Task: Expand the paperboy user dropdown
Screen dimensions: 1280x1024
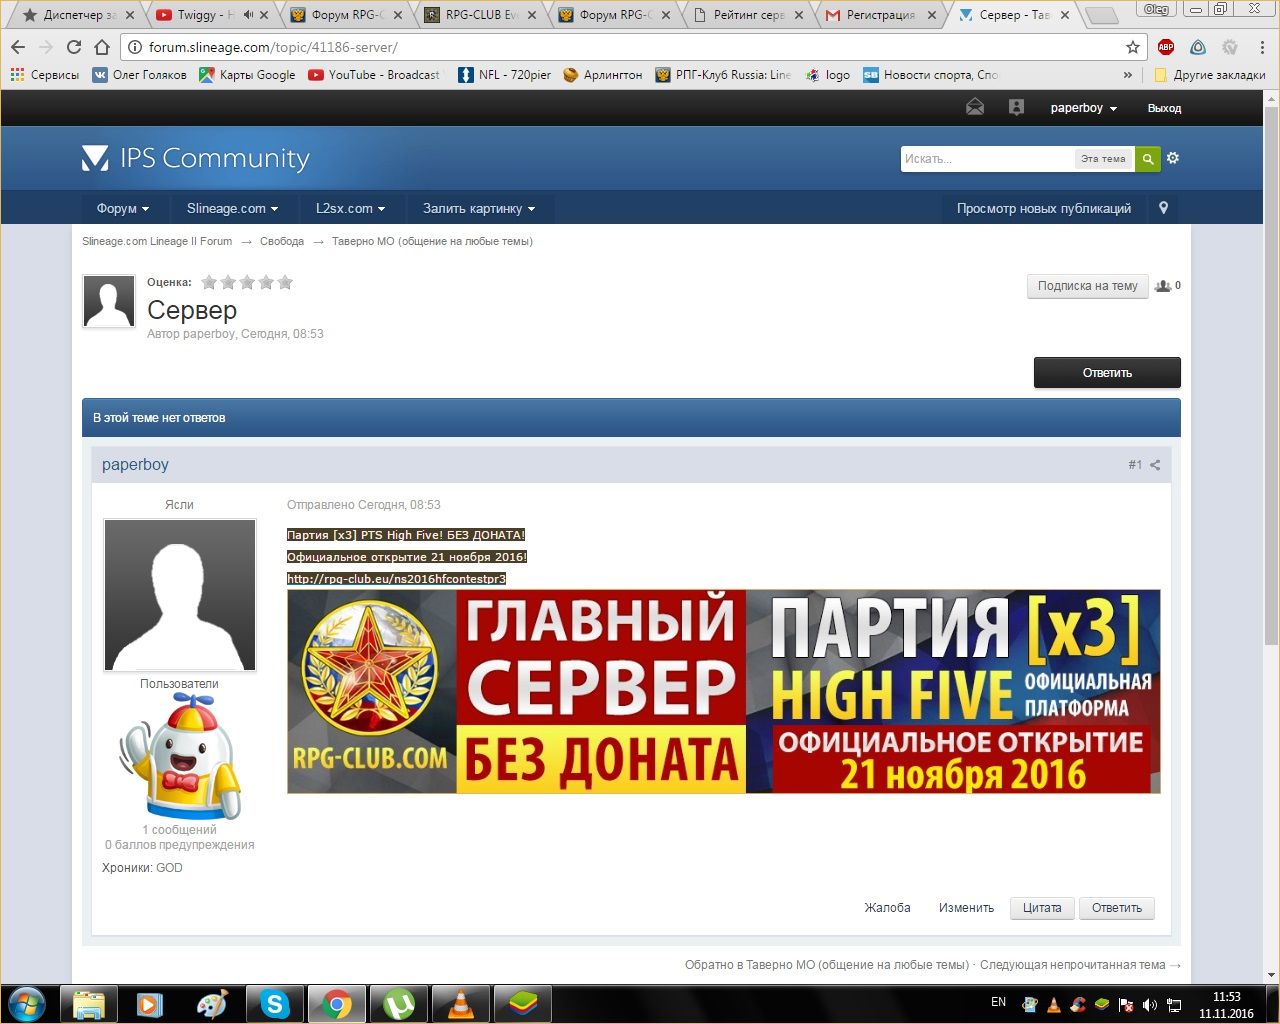Action: pyautogui.click(x=1083, y=108)
